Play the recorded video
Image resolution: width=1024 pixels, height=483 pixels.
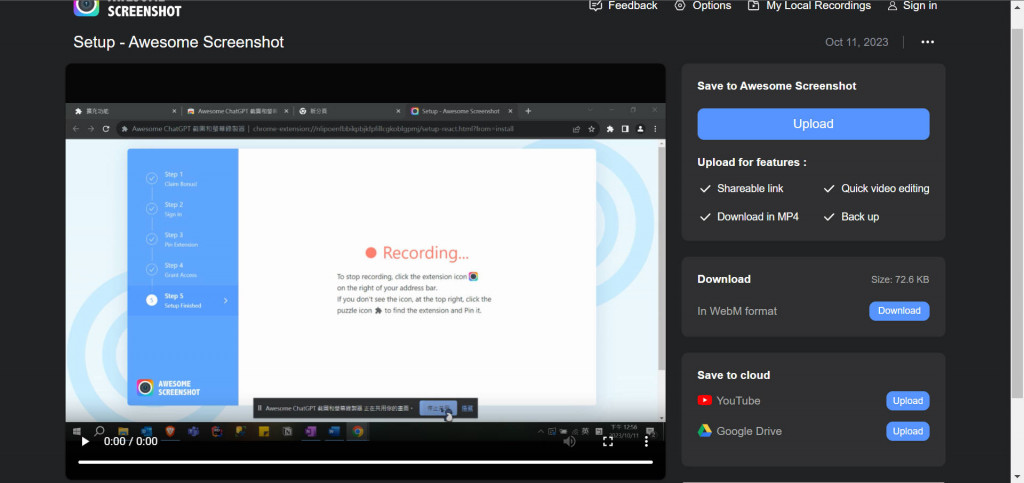(85, 442)
